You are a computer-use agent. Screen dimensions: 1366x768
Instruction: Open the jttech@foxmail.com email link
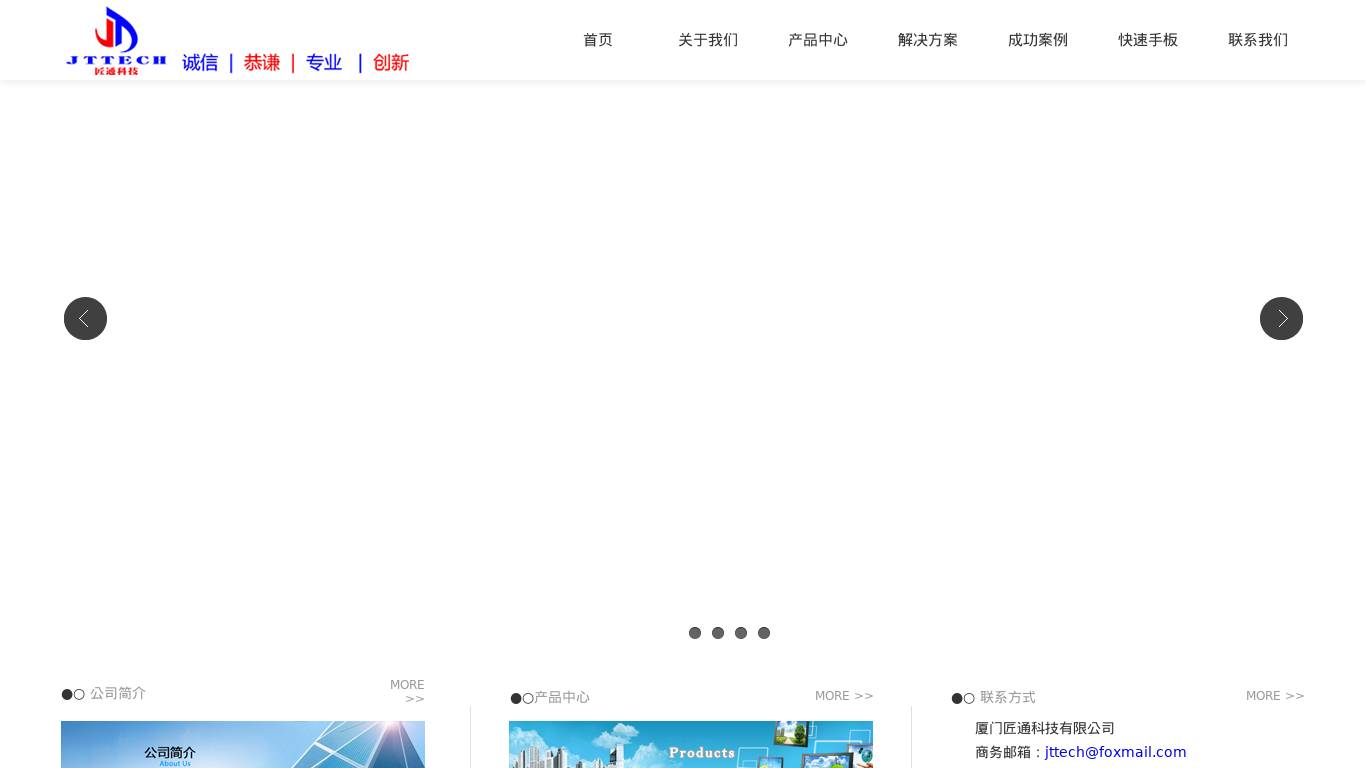click(x=1116, y=752)
